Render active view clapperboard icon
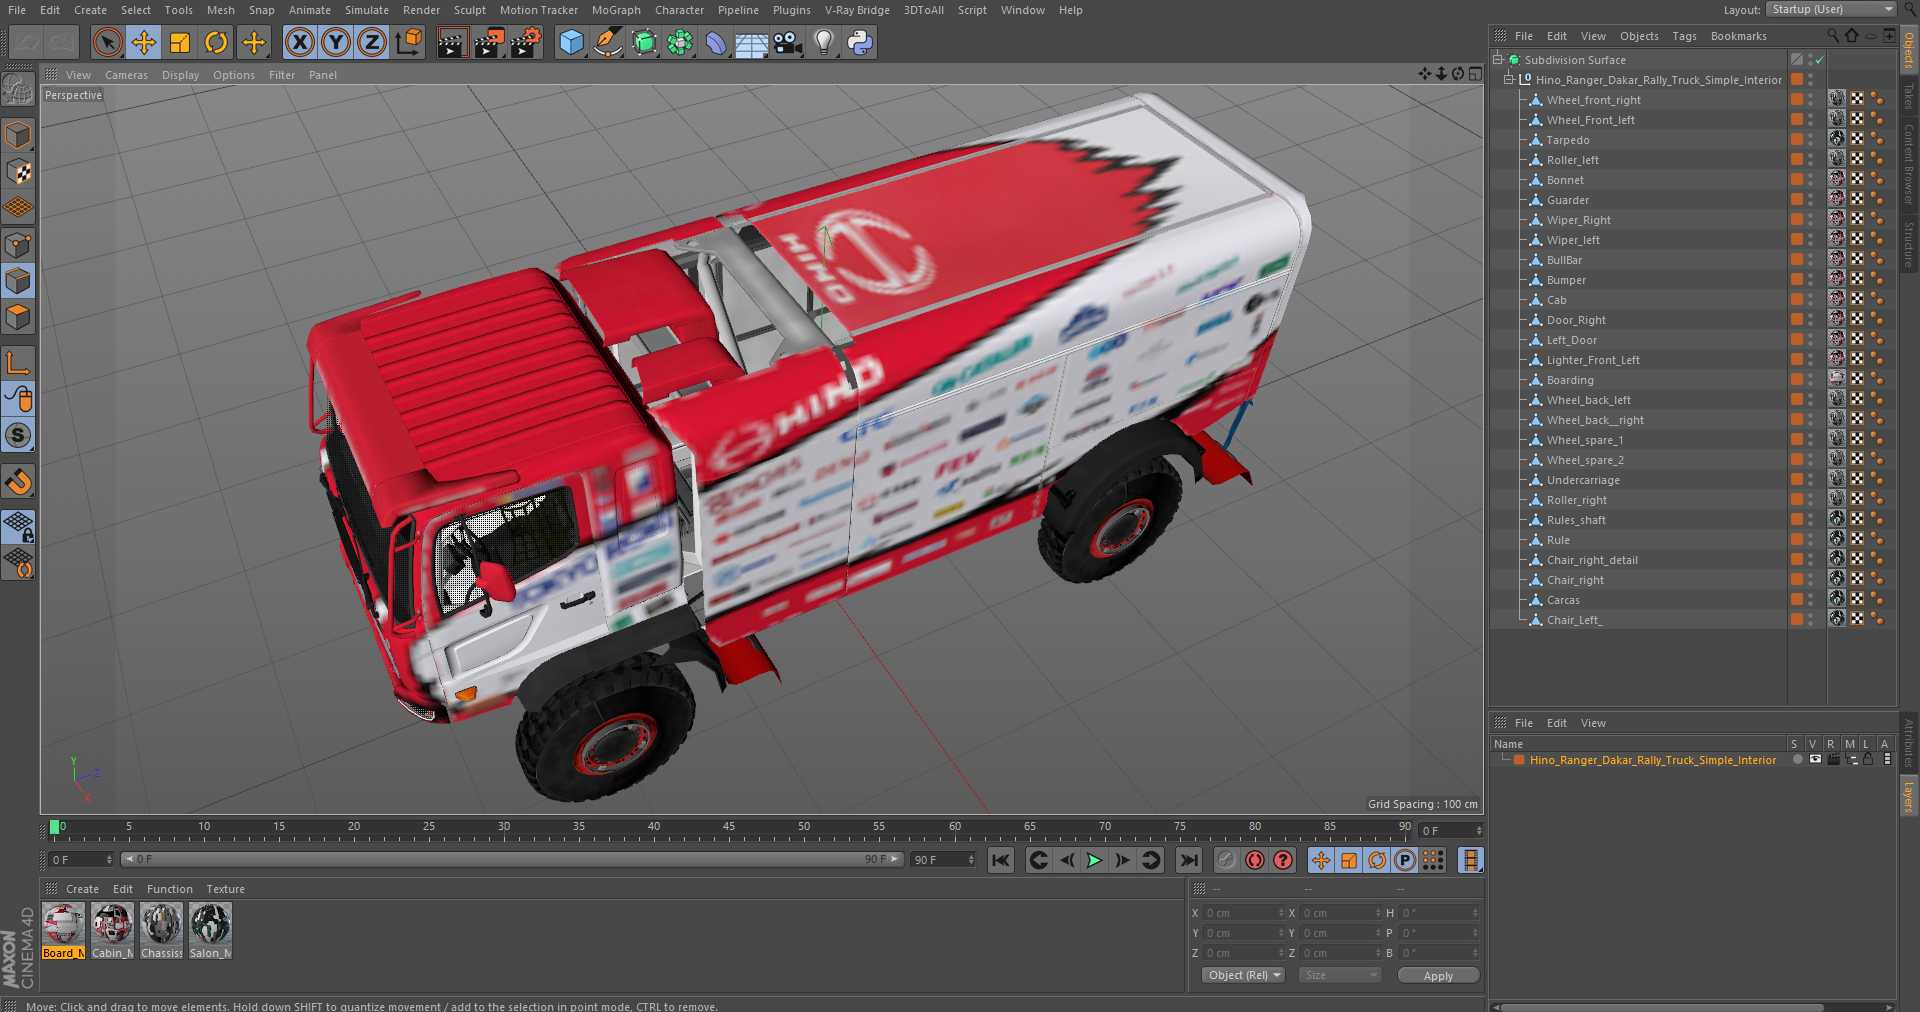 point(452,42)
